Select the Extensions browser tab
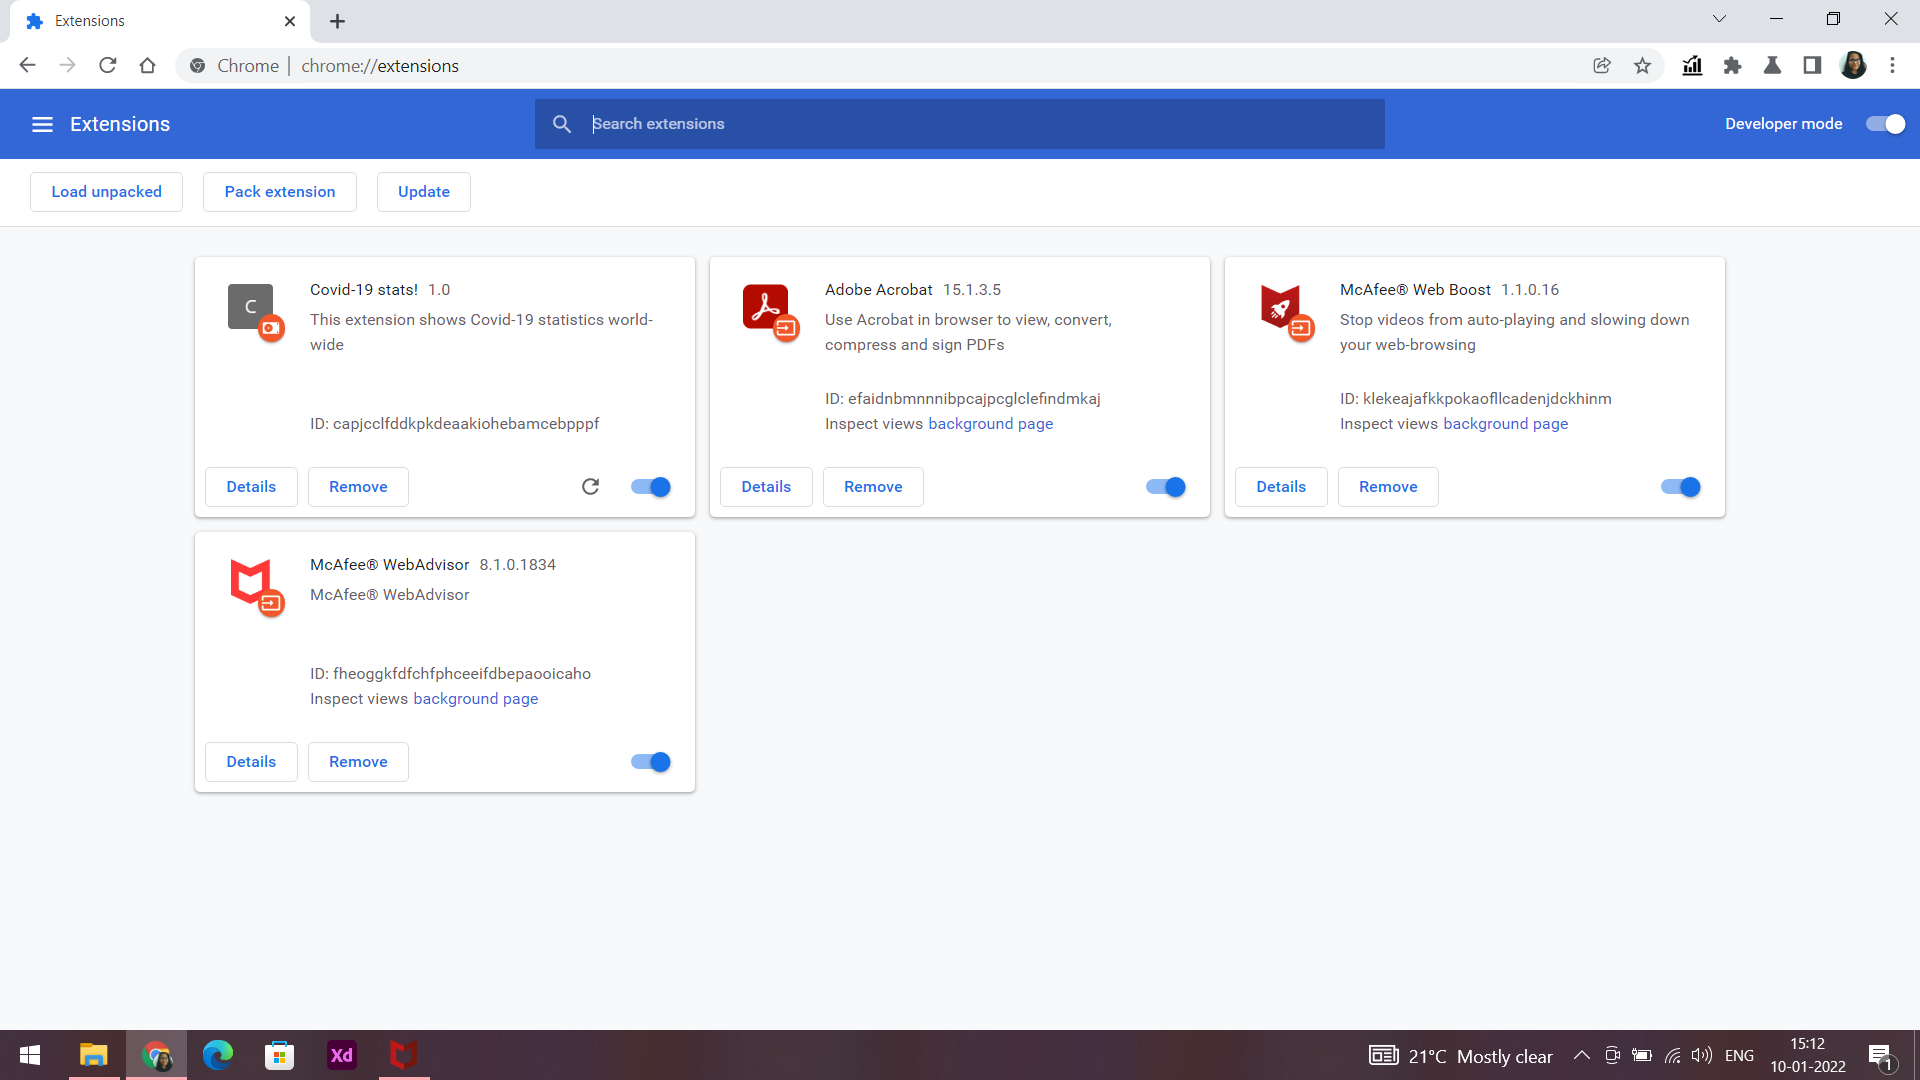 pos(150,21)
